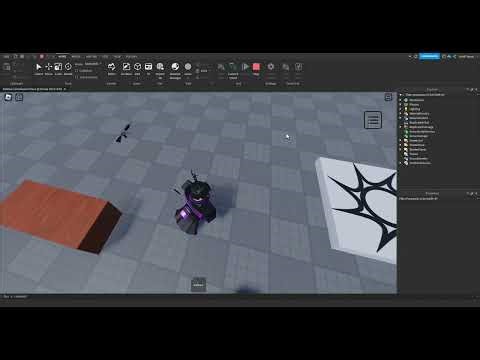Switch to the Test ribbon tab

click(x=105, y=56)
